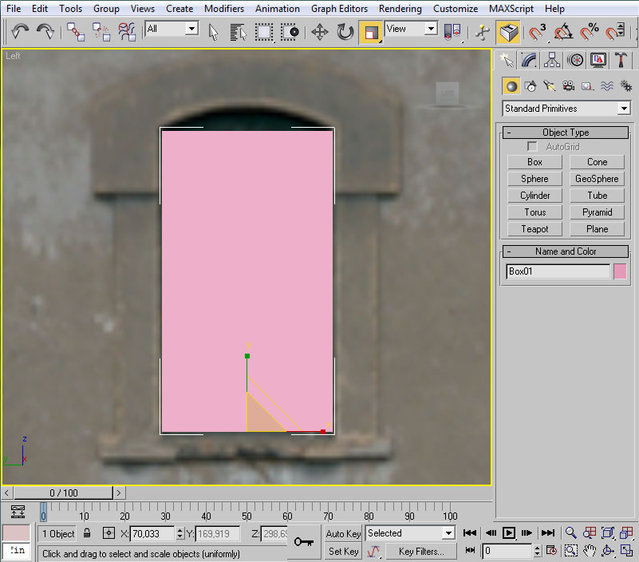Image resolution: width=639 pixels, height=562 pixels.
Task: Switch to Cameras creation category
Action: click(568, 86)
